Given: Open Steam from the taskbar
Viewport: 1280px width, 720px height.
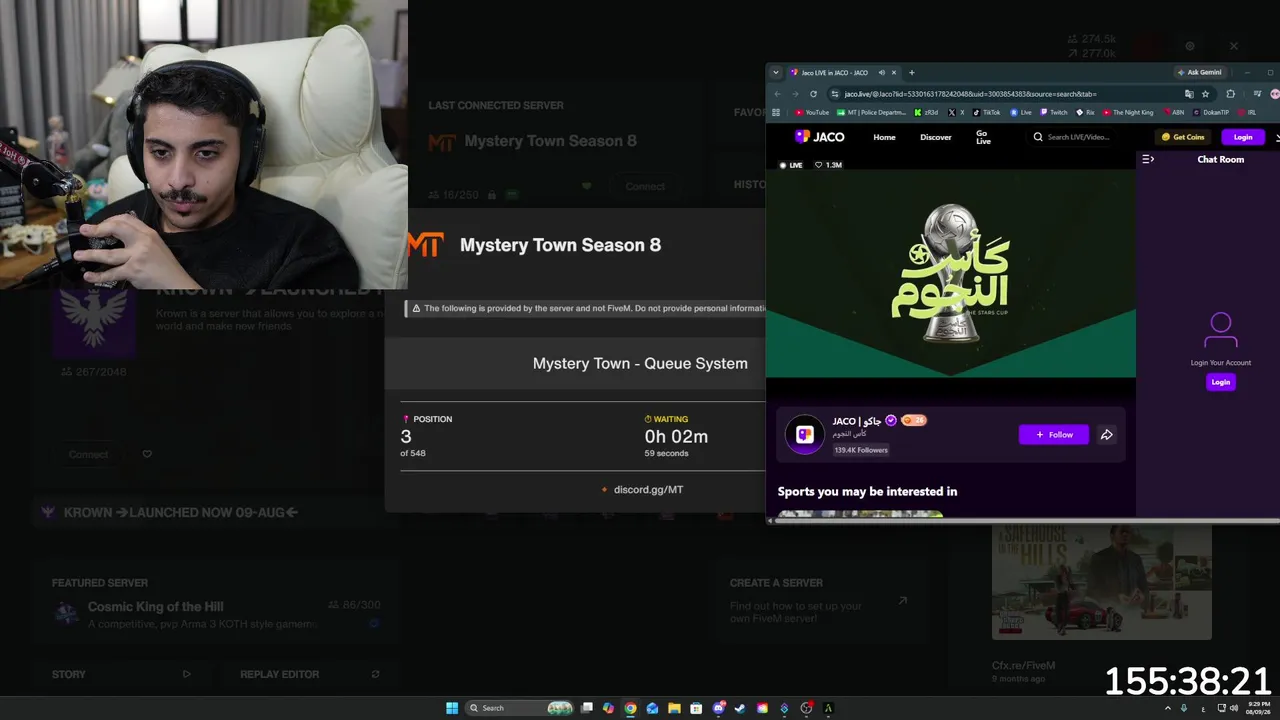Looking at the screenshot, I should point(740,708).
